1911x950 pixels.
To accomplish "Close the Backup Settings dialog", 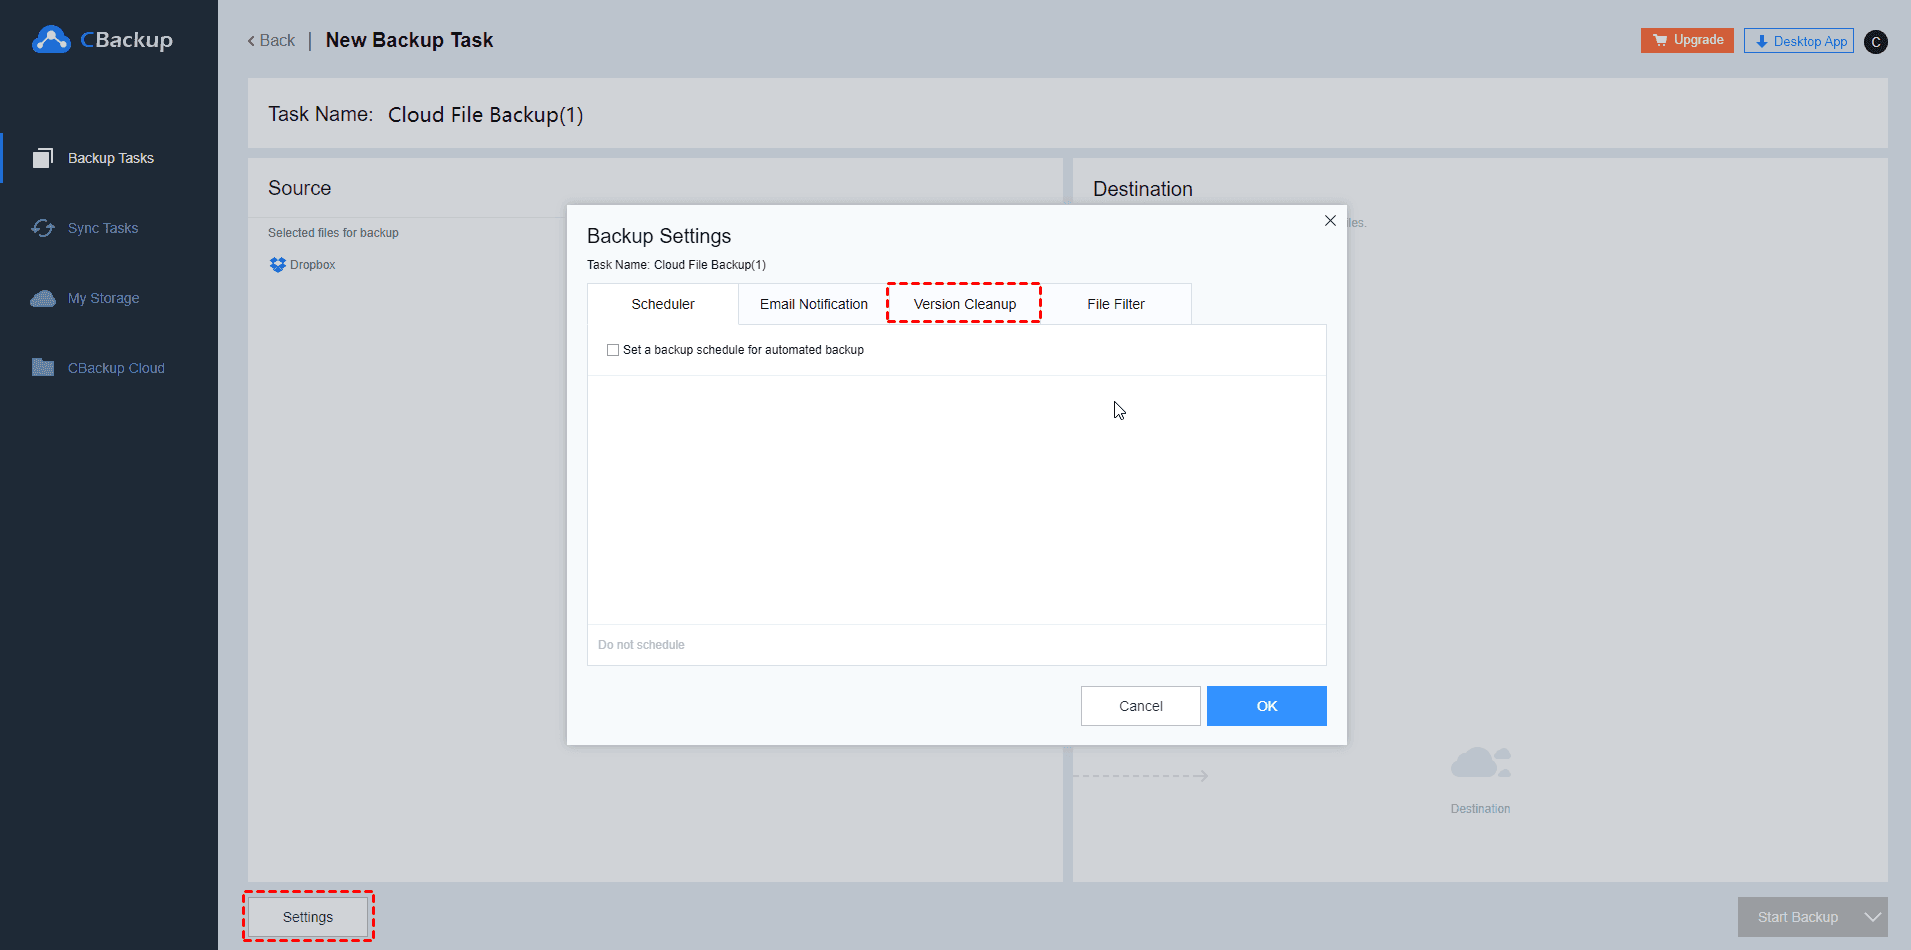I will pos(1330,220).
